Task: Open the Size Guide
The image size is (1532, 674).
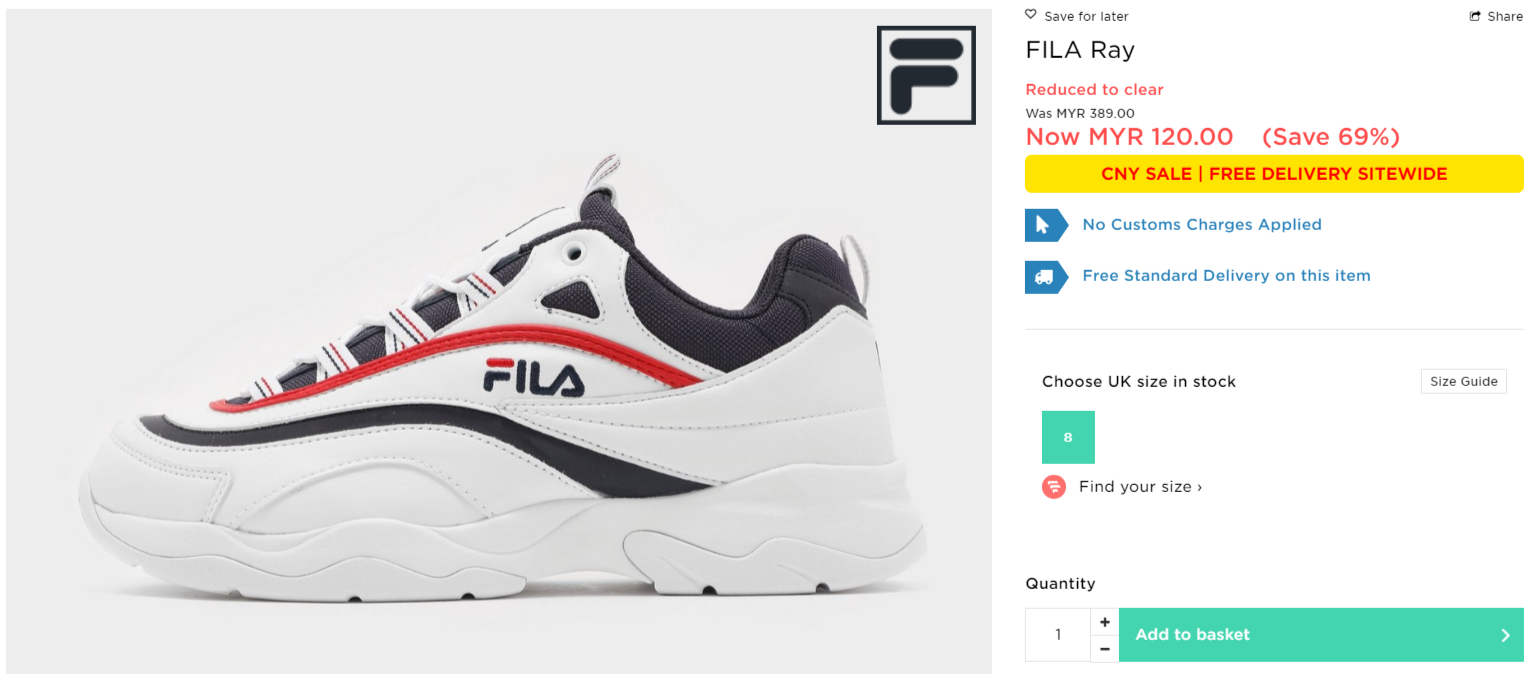Action: point(1463,381)
